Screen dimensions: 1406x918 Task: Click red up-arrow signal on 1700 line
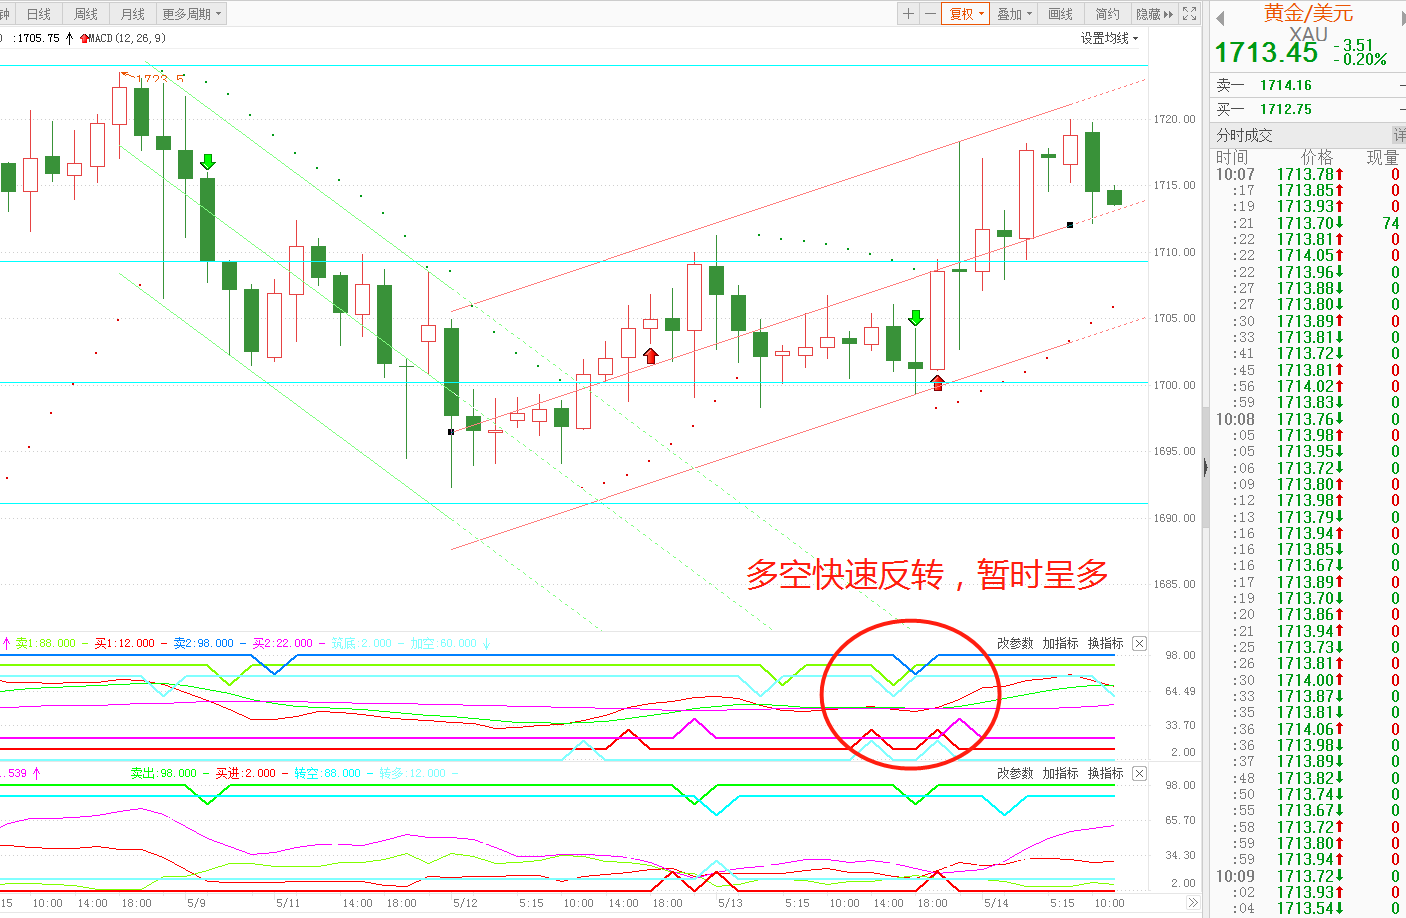click(x=937, y=382)
